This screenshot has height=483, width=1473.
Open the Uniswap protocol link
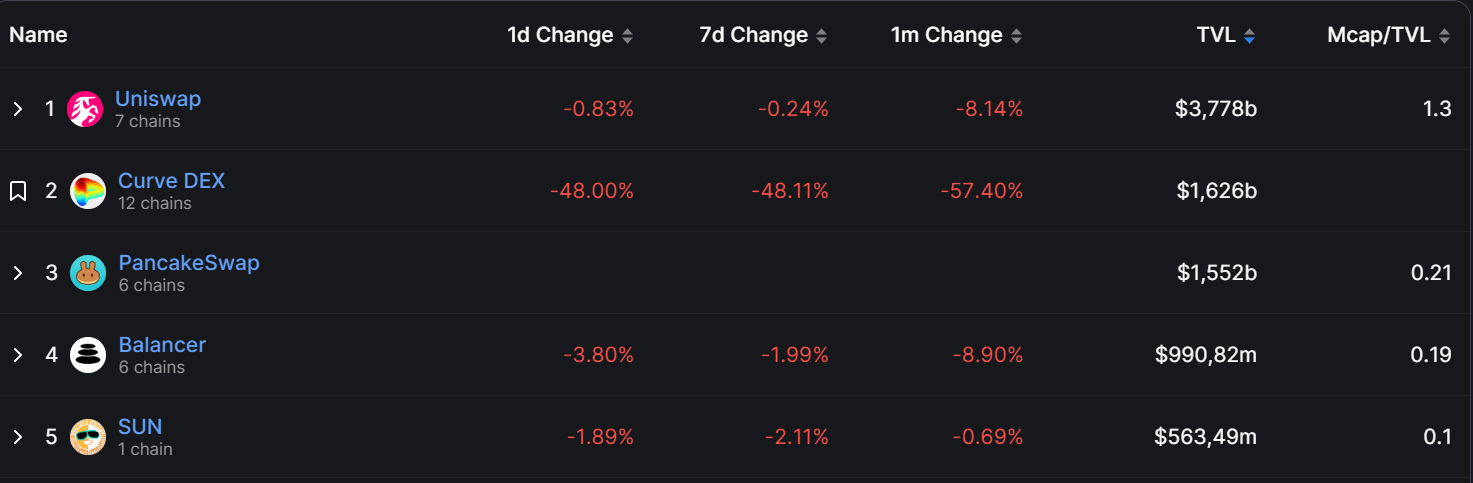(x=158, y=99)
